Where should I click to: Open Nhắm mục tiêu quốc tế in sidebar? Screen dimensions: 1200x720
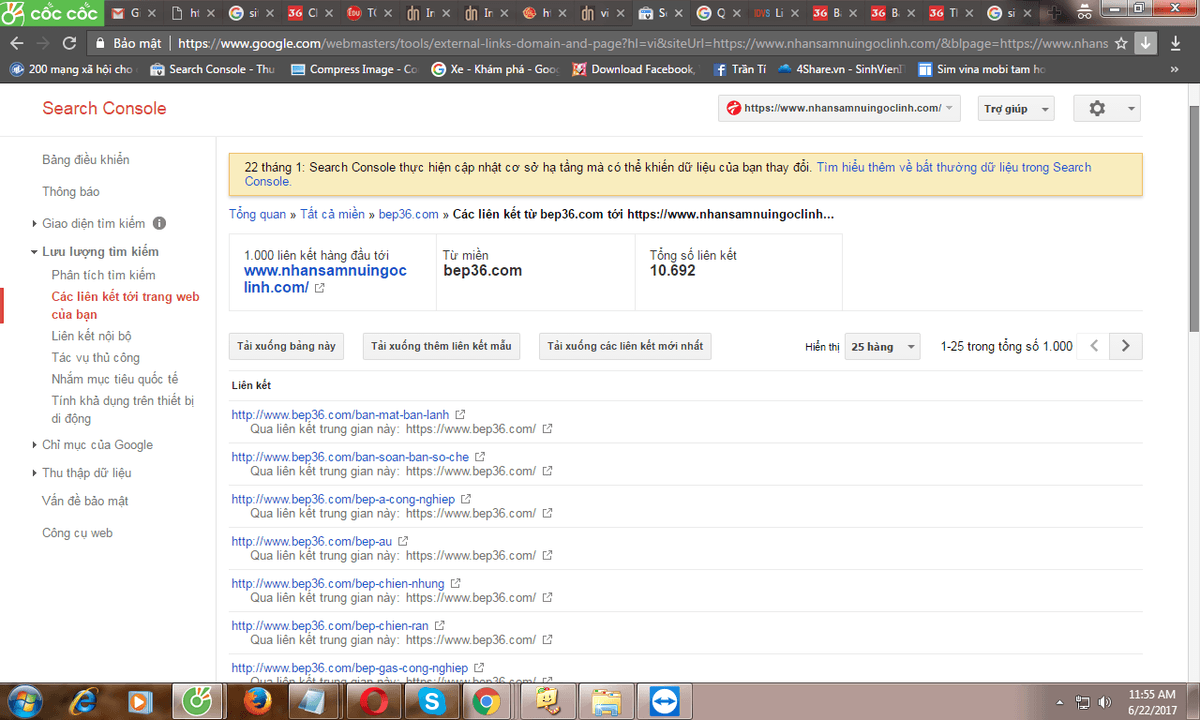point(115,379)
